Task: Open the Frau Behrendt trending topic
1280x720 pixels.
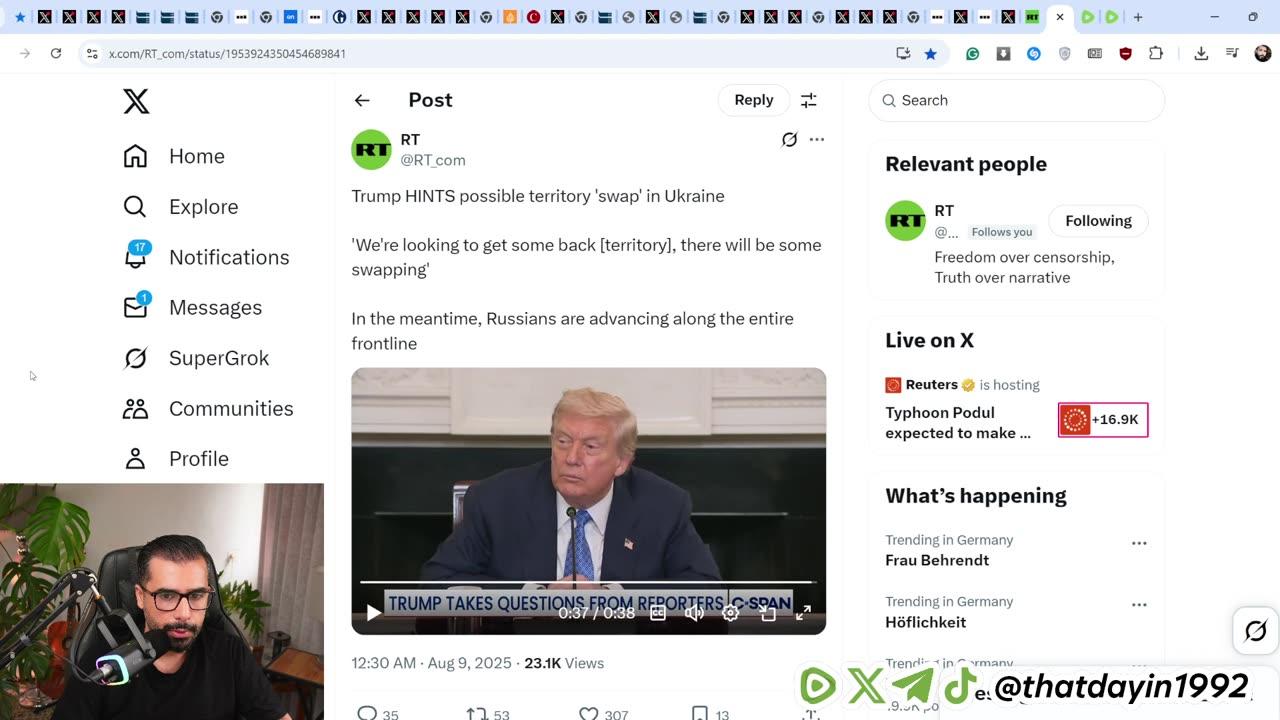Action: (937, 560)
